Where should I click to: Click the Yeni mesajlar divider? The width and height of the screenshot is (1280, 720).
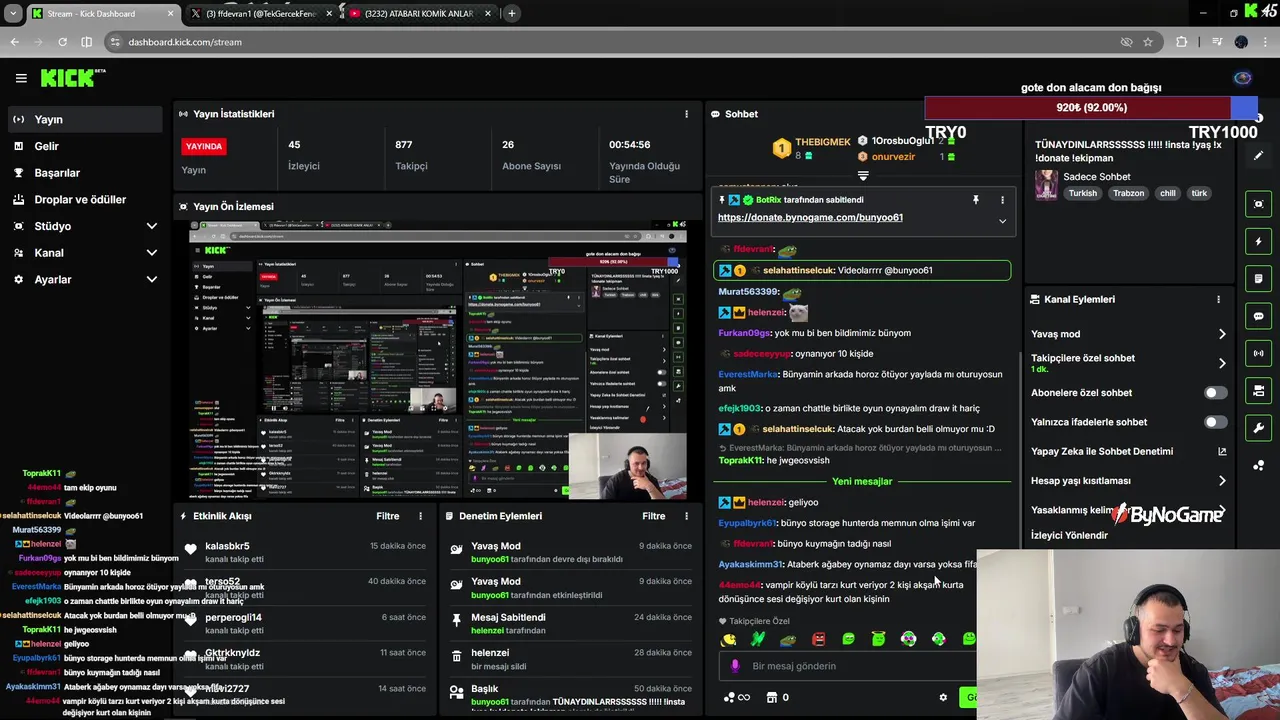[862, 481]
